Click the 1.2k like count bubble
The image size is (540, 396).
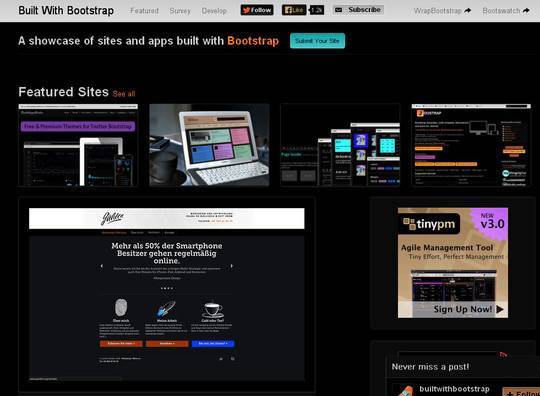coord(316,10)
